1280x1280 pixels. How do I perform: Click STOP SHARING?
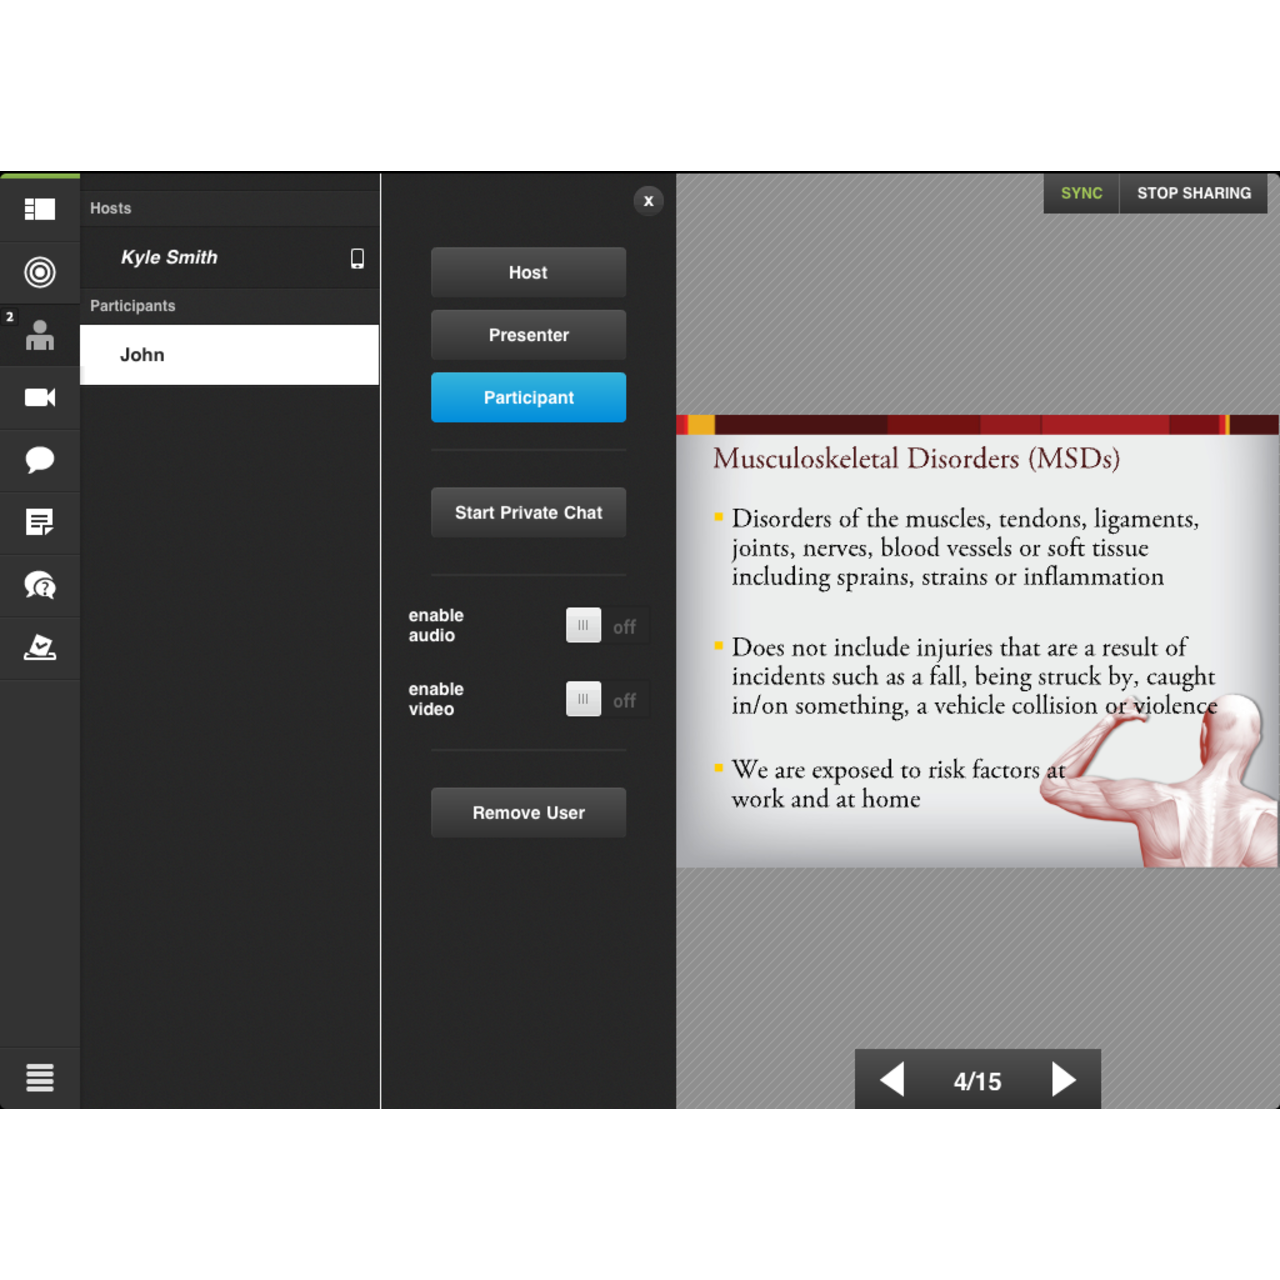1193,193
